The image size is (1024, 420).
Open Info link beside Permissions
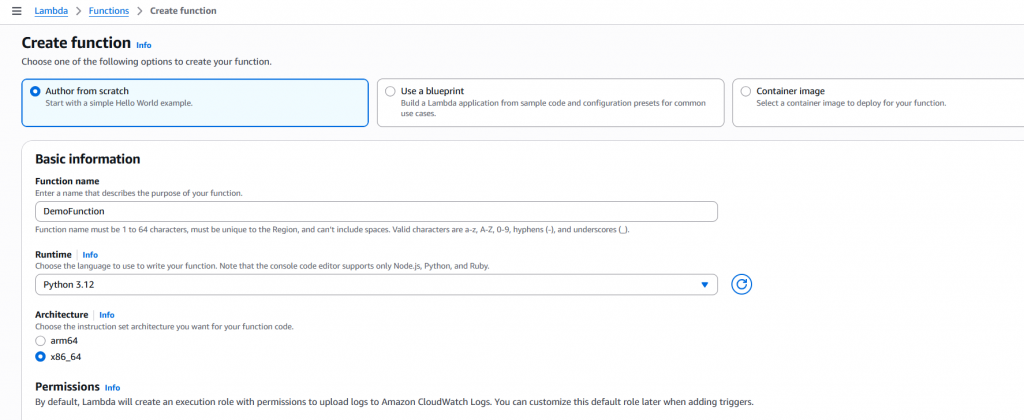tap(112, 387)
